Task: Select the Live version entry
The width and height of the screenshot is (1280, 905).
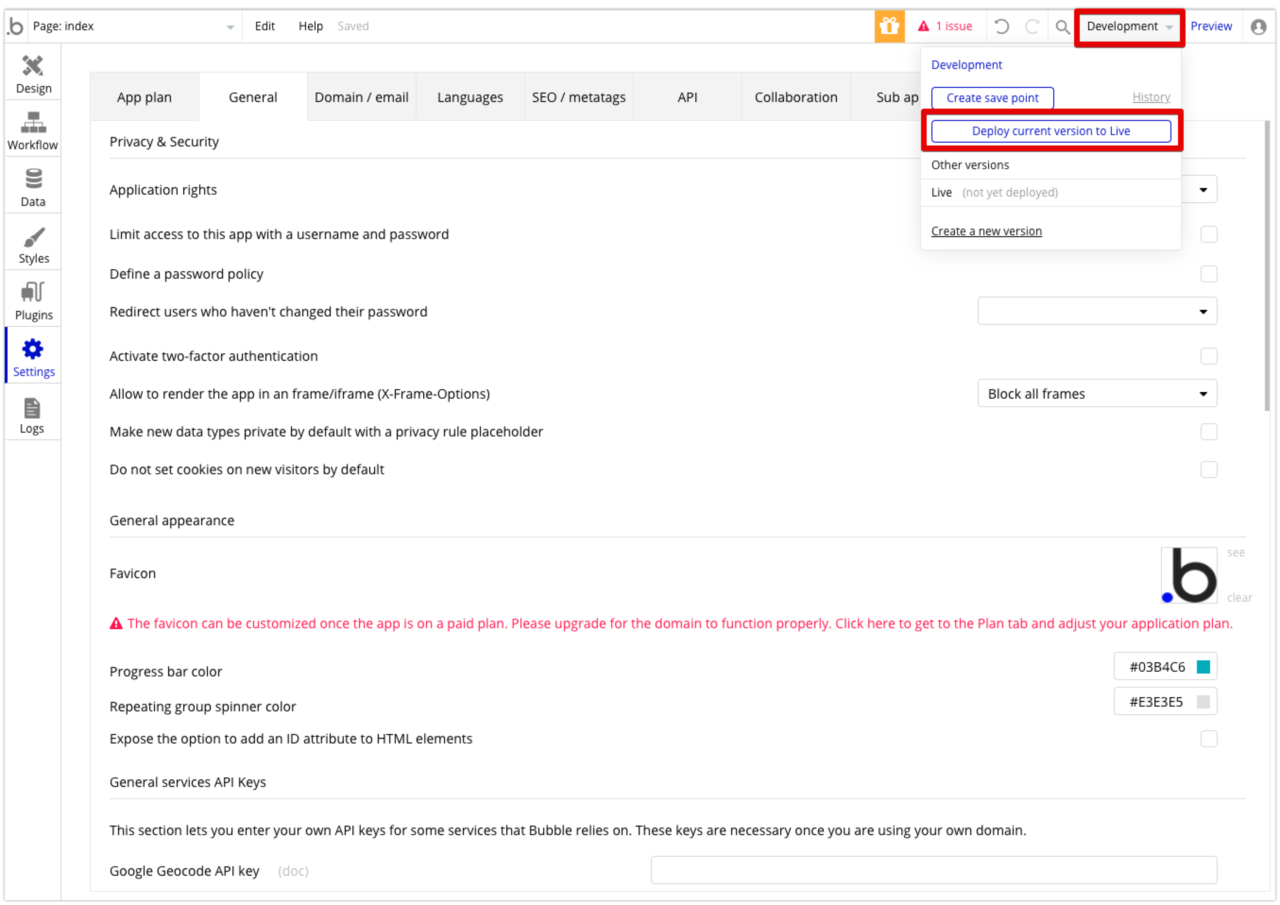Action: coord(1051,192)
